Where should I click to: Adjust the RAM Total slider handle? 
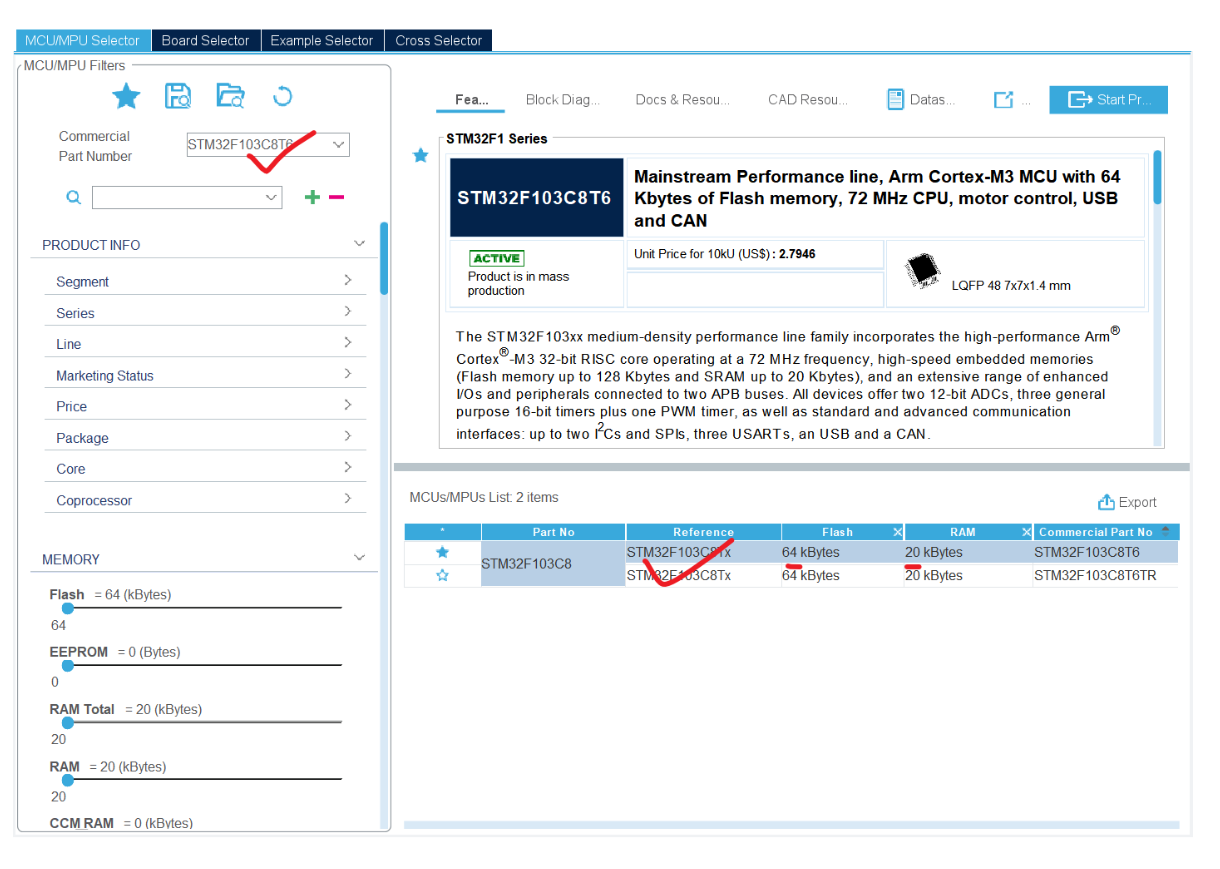(x=67, y=722)
